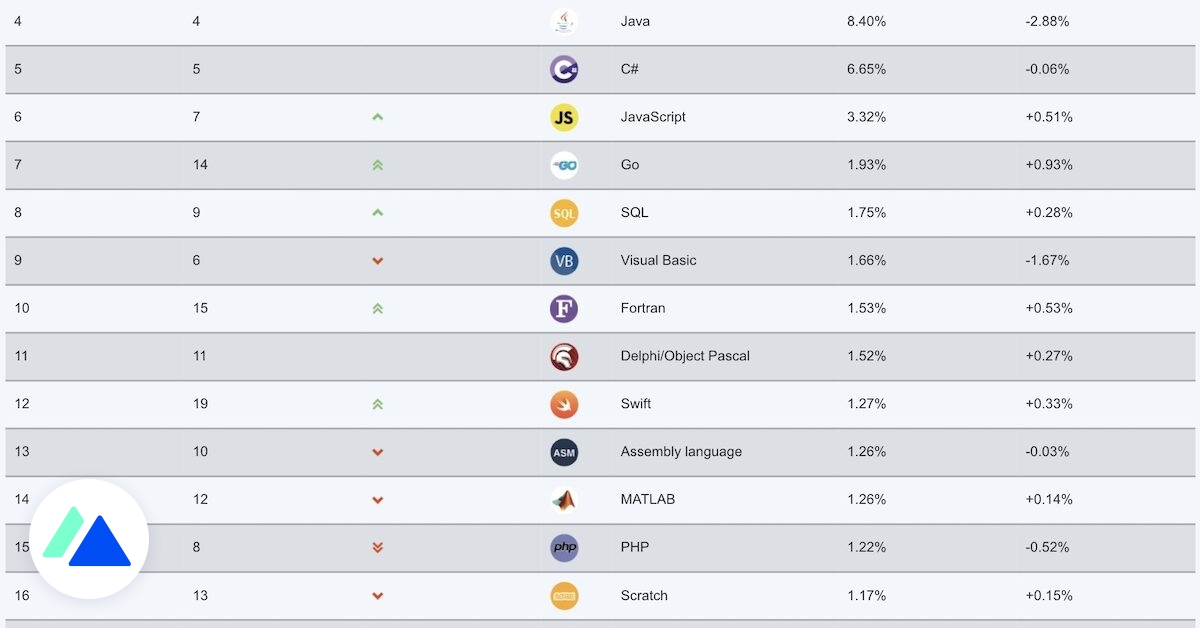Click the blue-green triangle logo badge
This screenshot has height=628, width=1200.
click(x=89, y=540)
